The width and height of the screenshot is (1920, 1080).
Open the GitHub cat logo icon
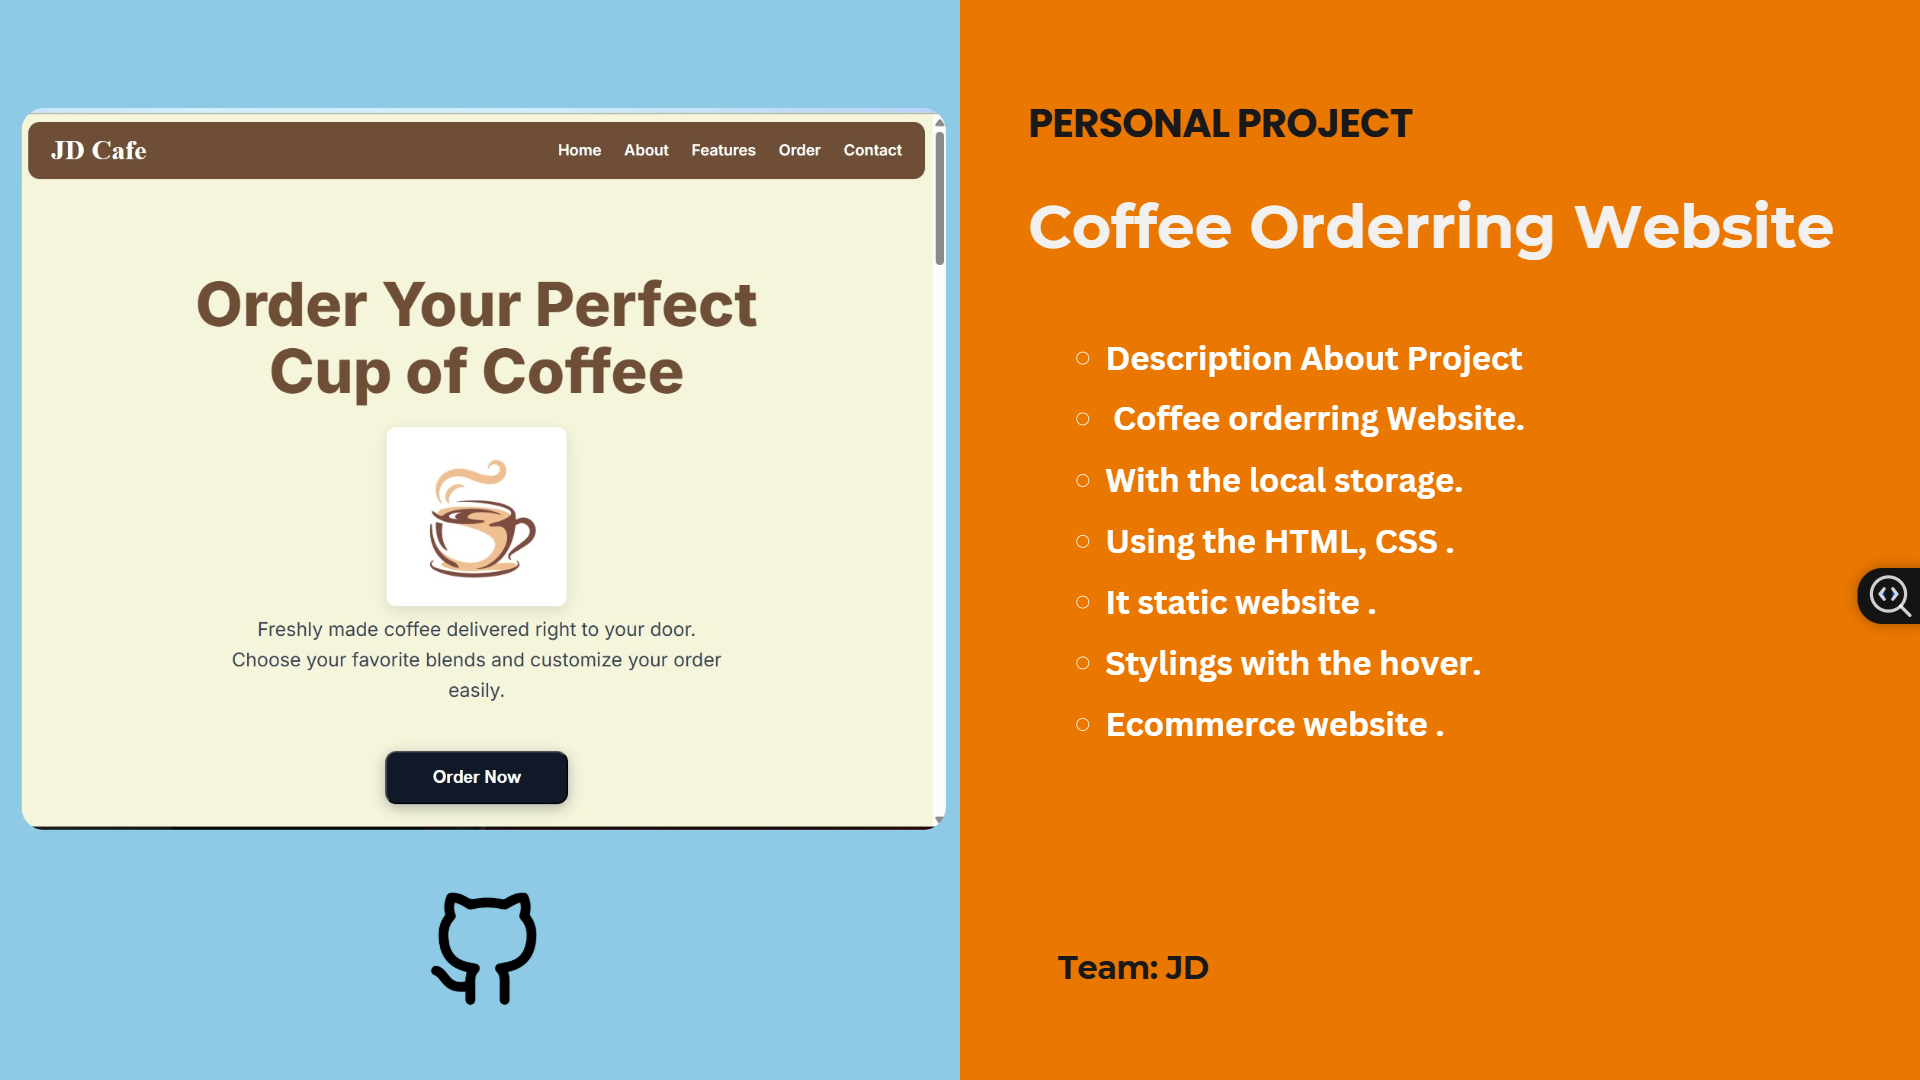(x=484, y=948)
